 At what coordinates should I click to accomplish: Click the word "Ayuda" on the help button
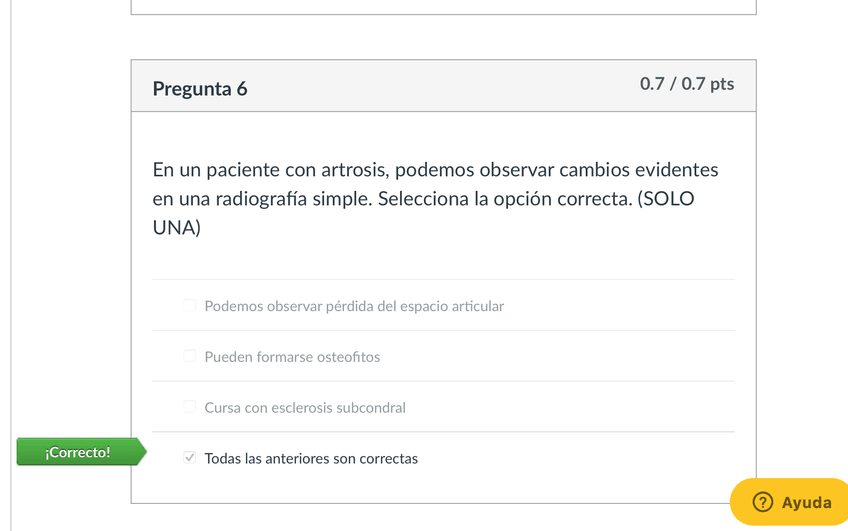click(806, 503)
